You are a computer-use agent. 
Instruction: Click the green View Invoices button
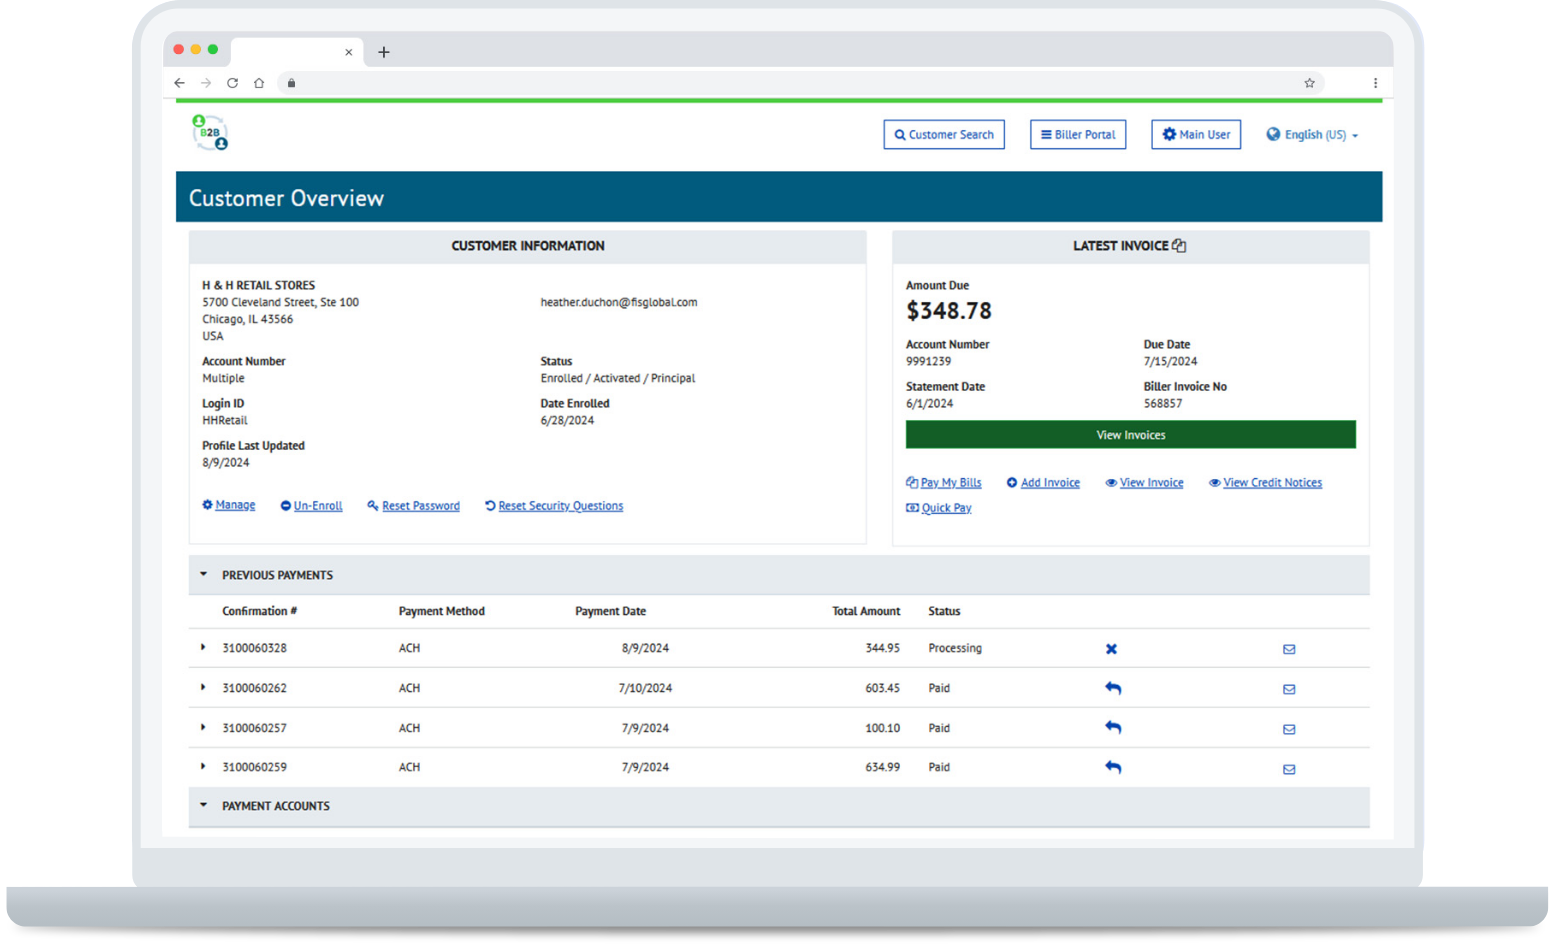click(1130, 435)
